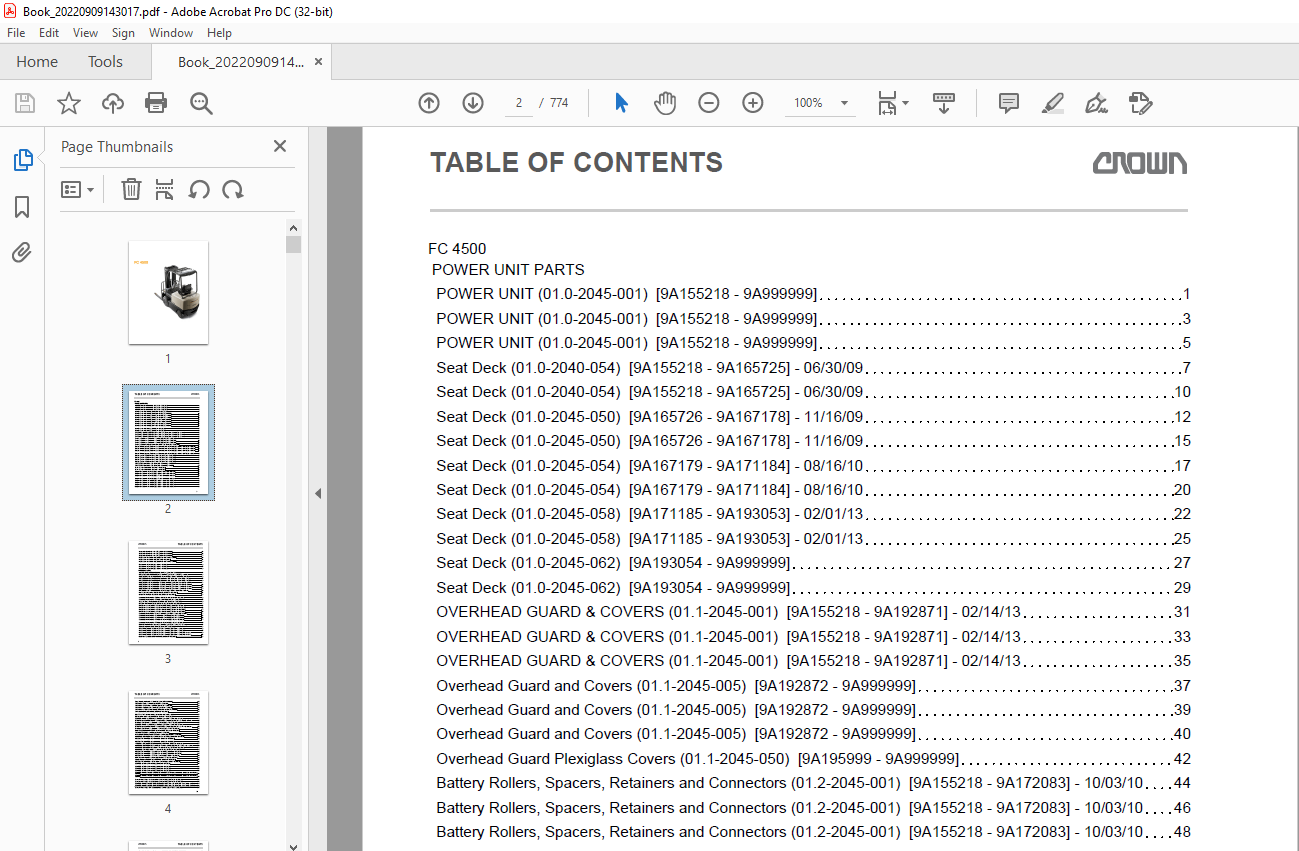Bookmark the file with the star icon

click(x=68, y=103)
